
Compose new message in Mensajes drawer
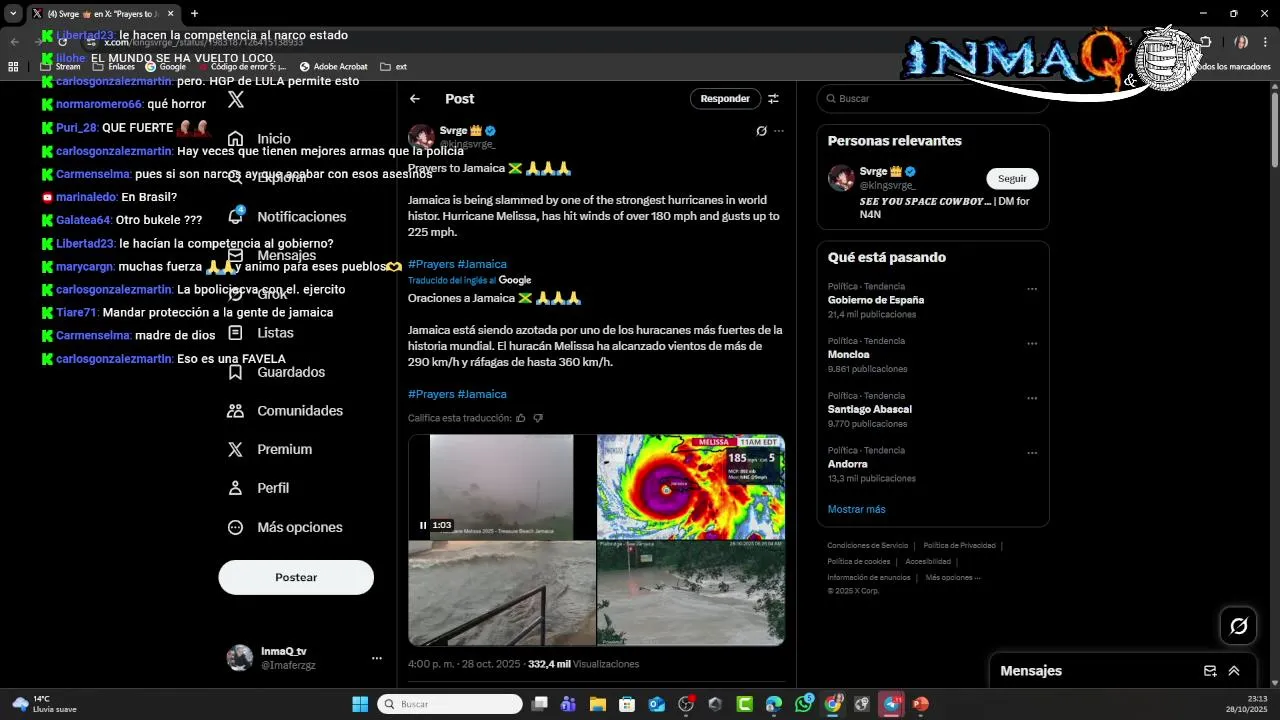1210,671
